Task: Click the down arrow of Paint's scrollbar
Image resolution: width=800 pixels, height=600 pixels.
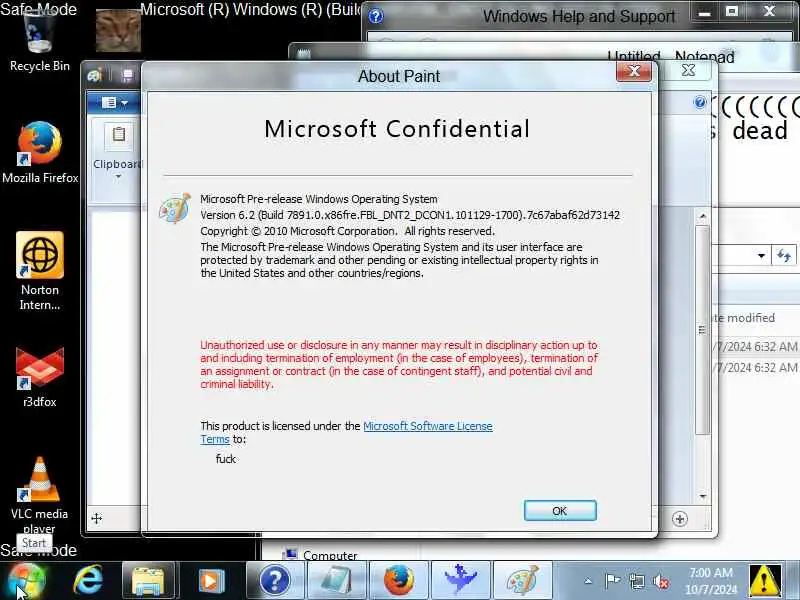Action: click(x=703, y=496)
